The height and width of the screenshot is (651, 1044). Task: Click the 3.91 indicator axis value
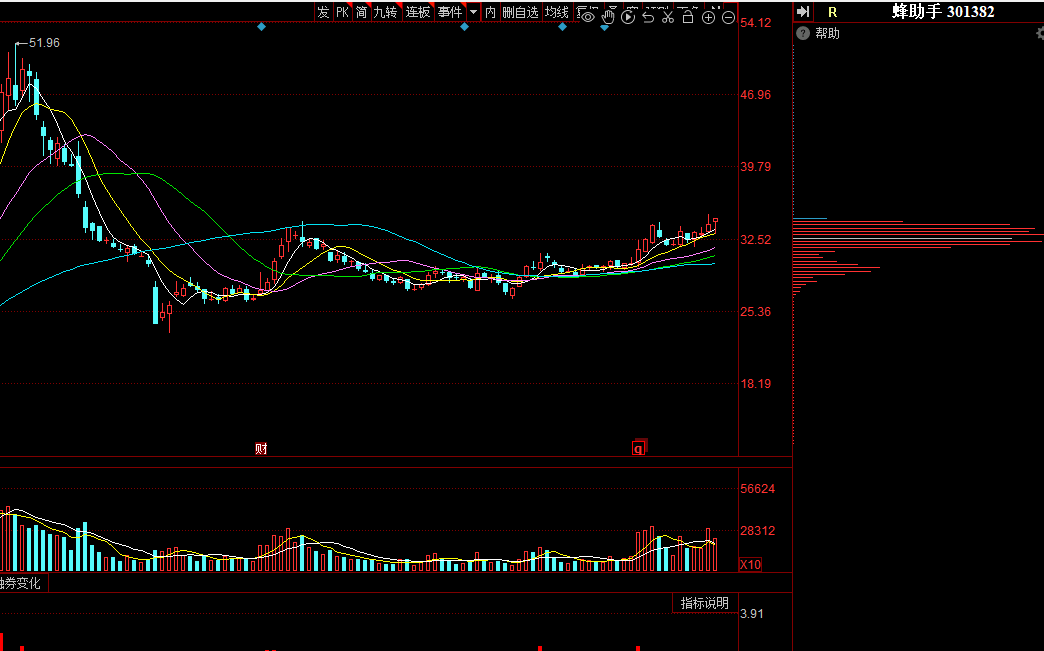click(x=752, y=614)
